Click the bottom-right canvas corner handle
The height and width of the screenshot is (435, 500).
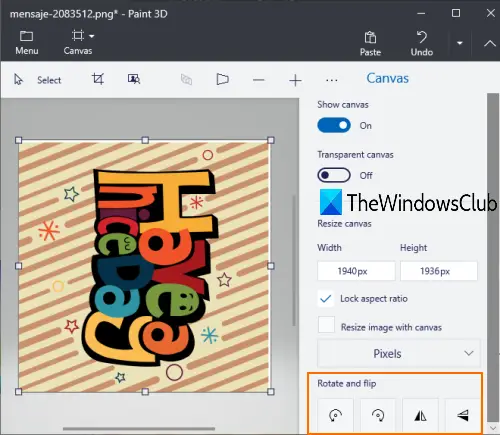coord(271,392)
